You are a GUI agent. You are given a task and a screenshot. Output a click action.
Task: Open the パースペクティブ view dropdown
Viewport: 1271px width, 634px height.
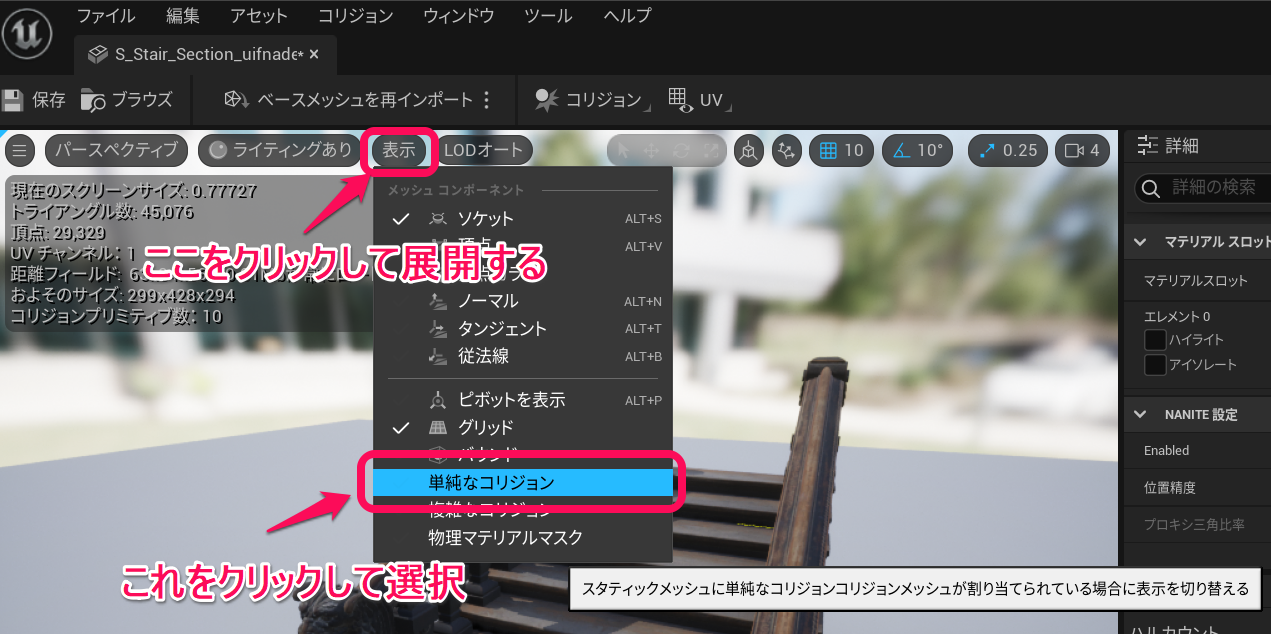click(x=117, y=150)
